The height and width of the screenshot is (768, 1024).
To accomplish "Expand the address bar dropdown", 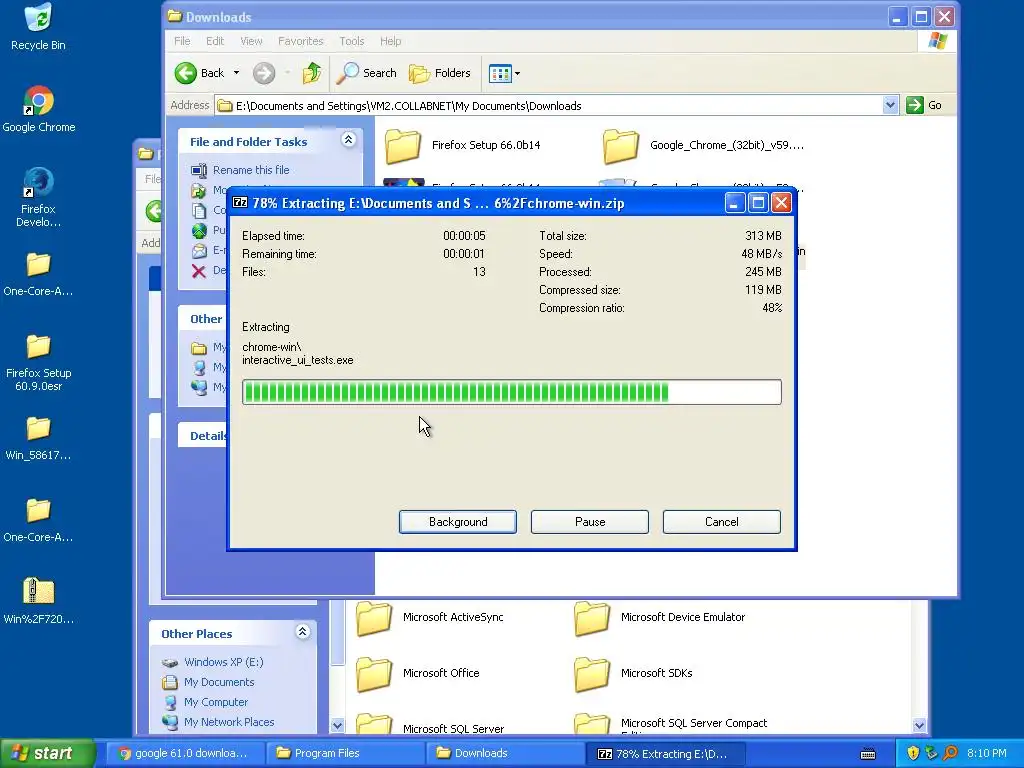I will (x=890, y=105).
